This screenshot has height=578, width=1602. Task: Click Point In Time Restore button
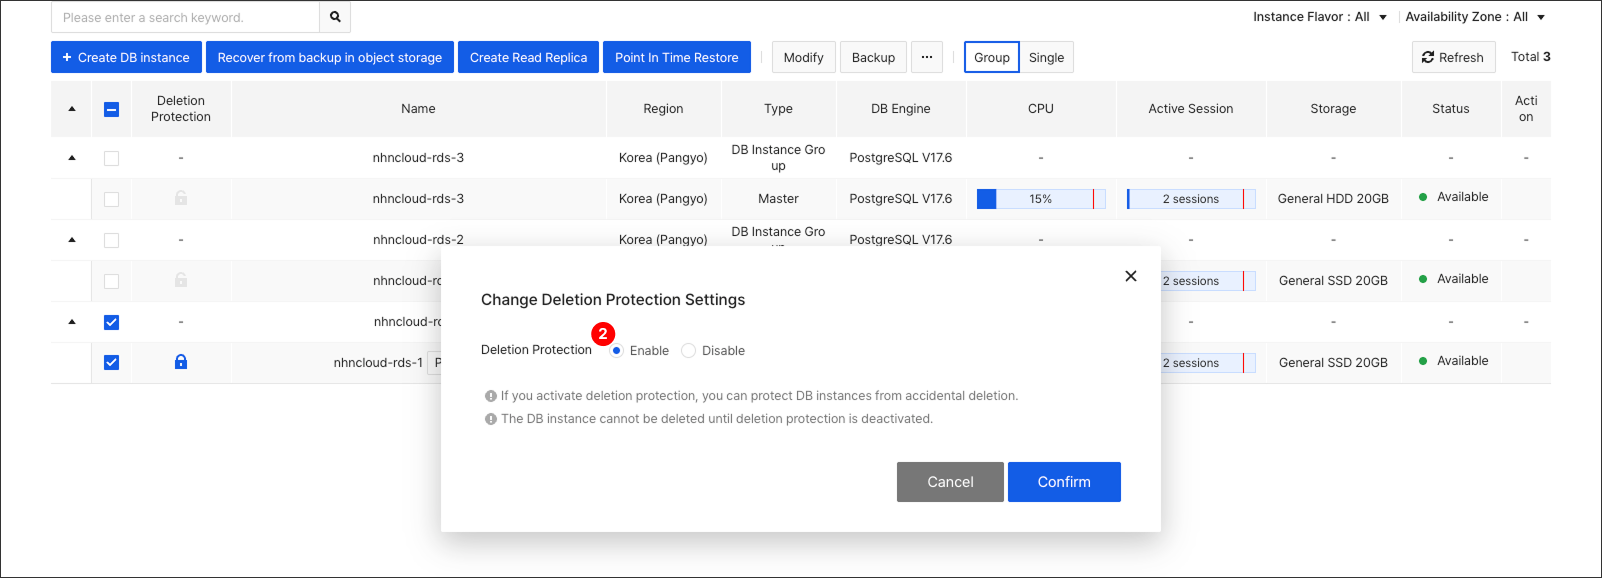click(677, 57)
